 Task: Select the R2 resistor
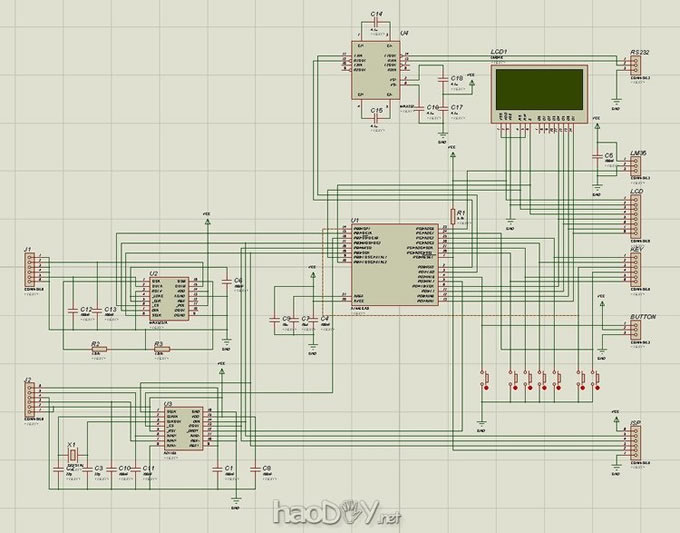click(97, 348)
